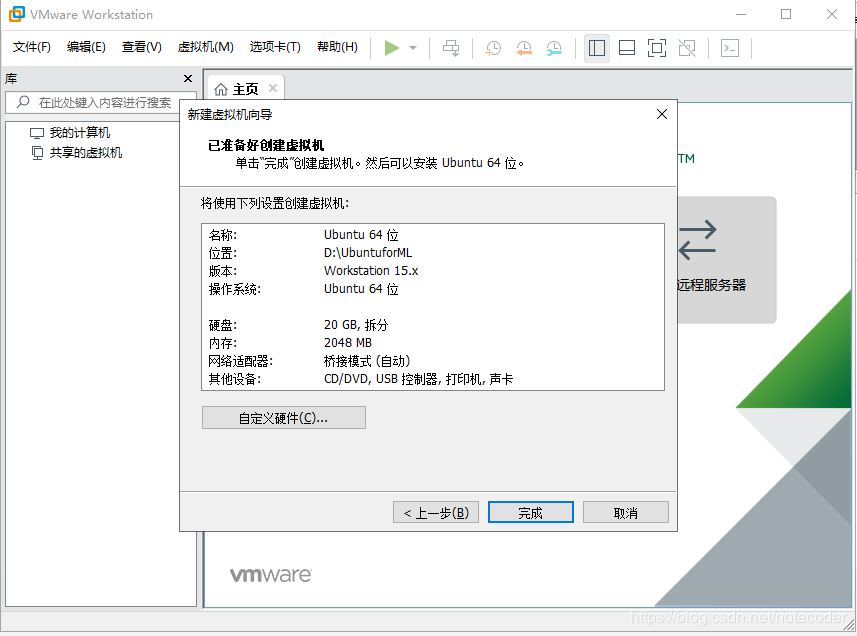857x636 pixels.
Task: Click the revert to snapshot icon
Action: (x=524, y=48)
